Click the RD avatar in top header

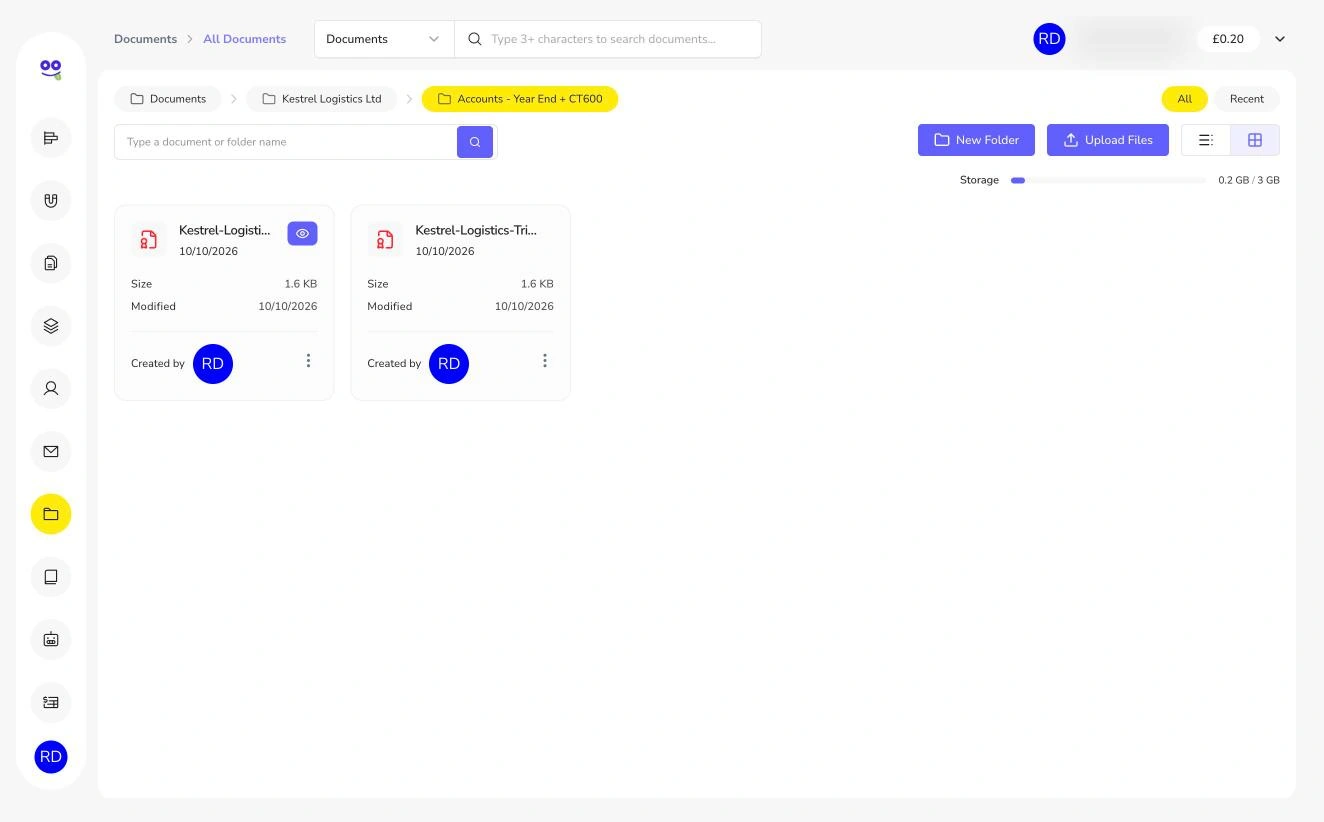(x=1049, y=39)
